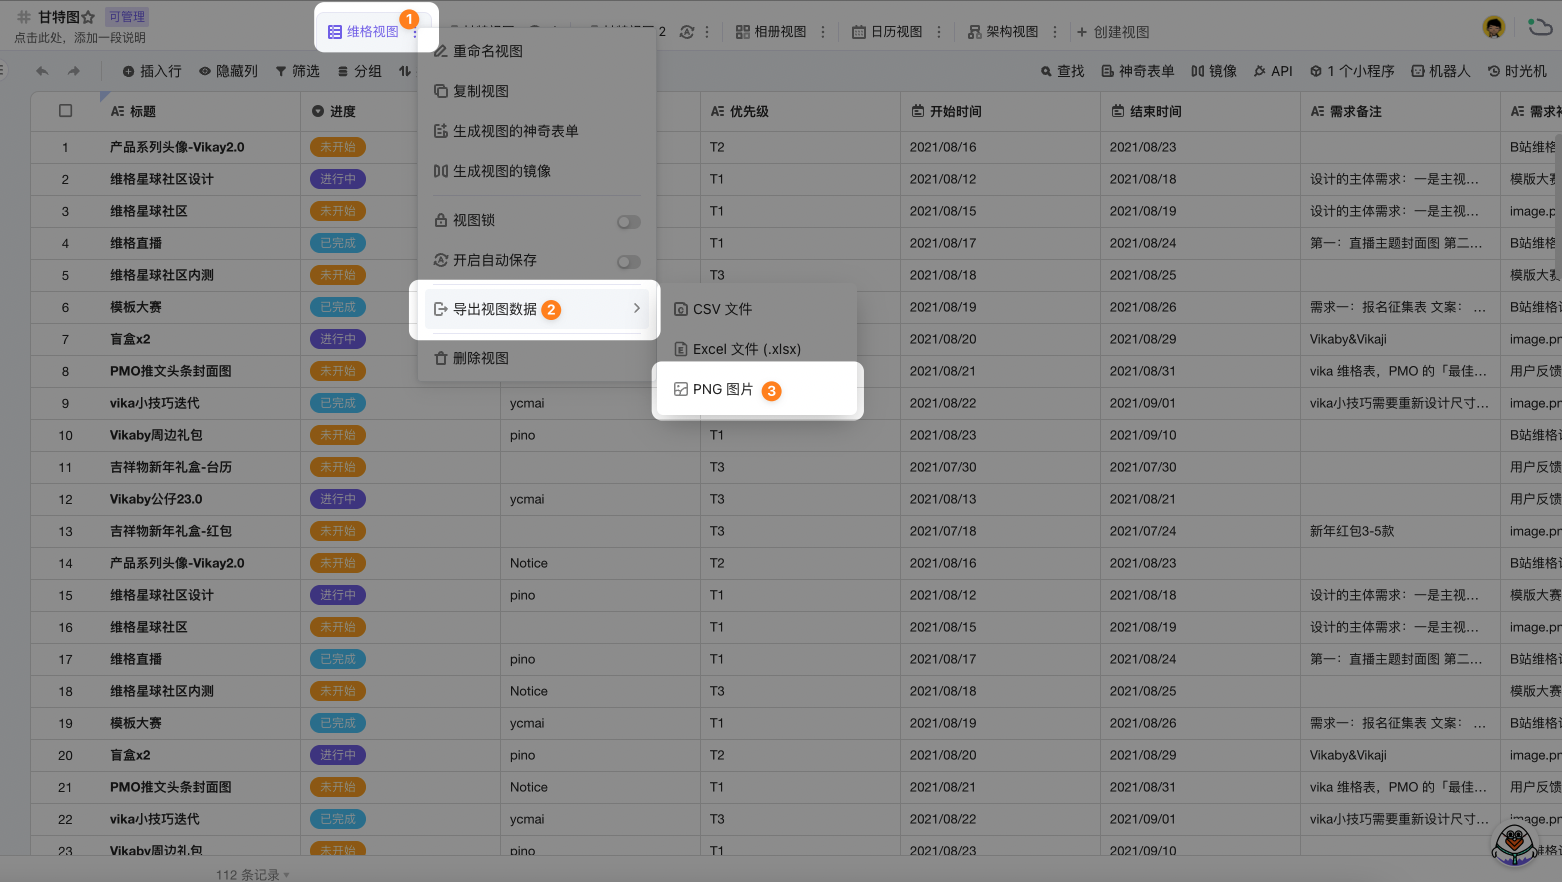
Task: Click the description field under the 甘特图 title
Action: click(x=80, y=38)
